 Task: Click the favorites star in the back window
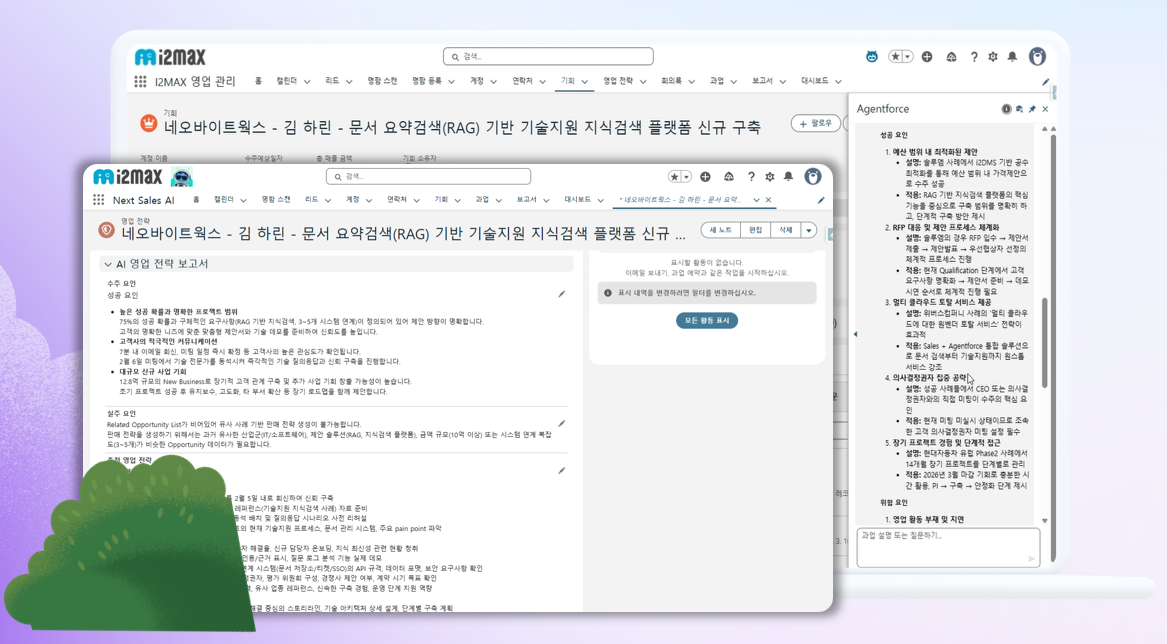895,57
